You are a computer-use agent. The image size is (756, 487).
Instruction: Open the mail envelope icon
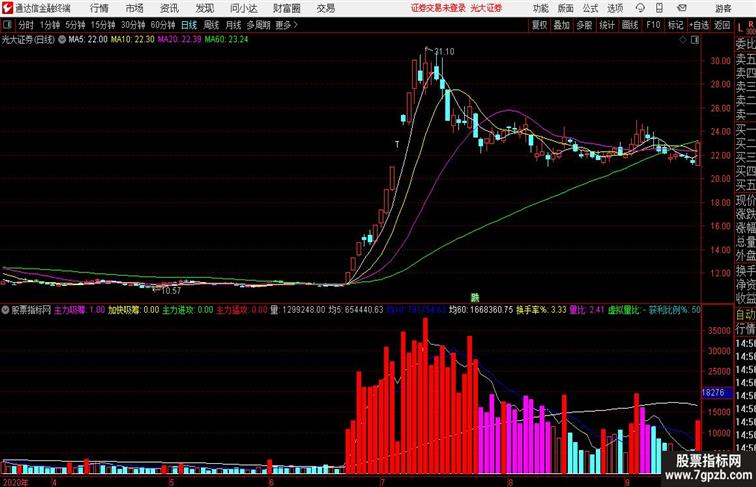[682, 8]
